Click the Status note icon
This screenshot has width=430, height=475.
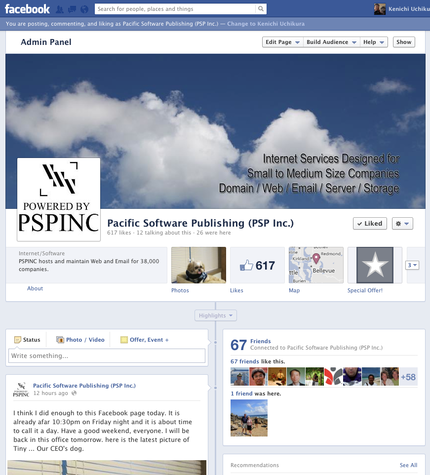pyautogui.click(x=17, y=340)
